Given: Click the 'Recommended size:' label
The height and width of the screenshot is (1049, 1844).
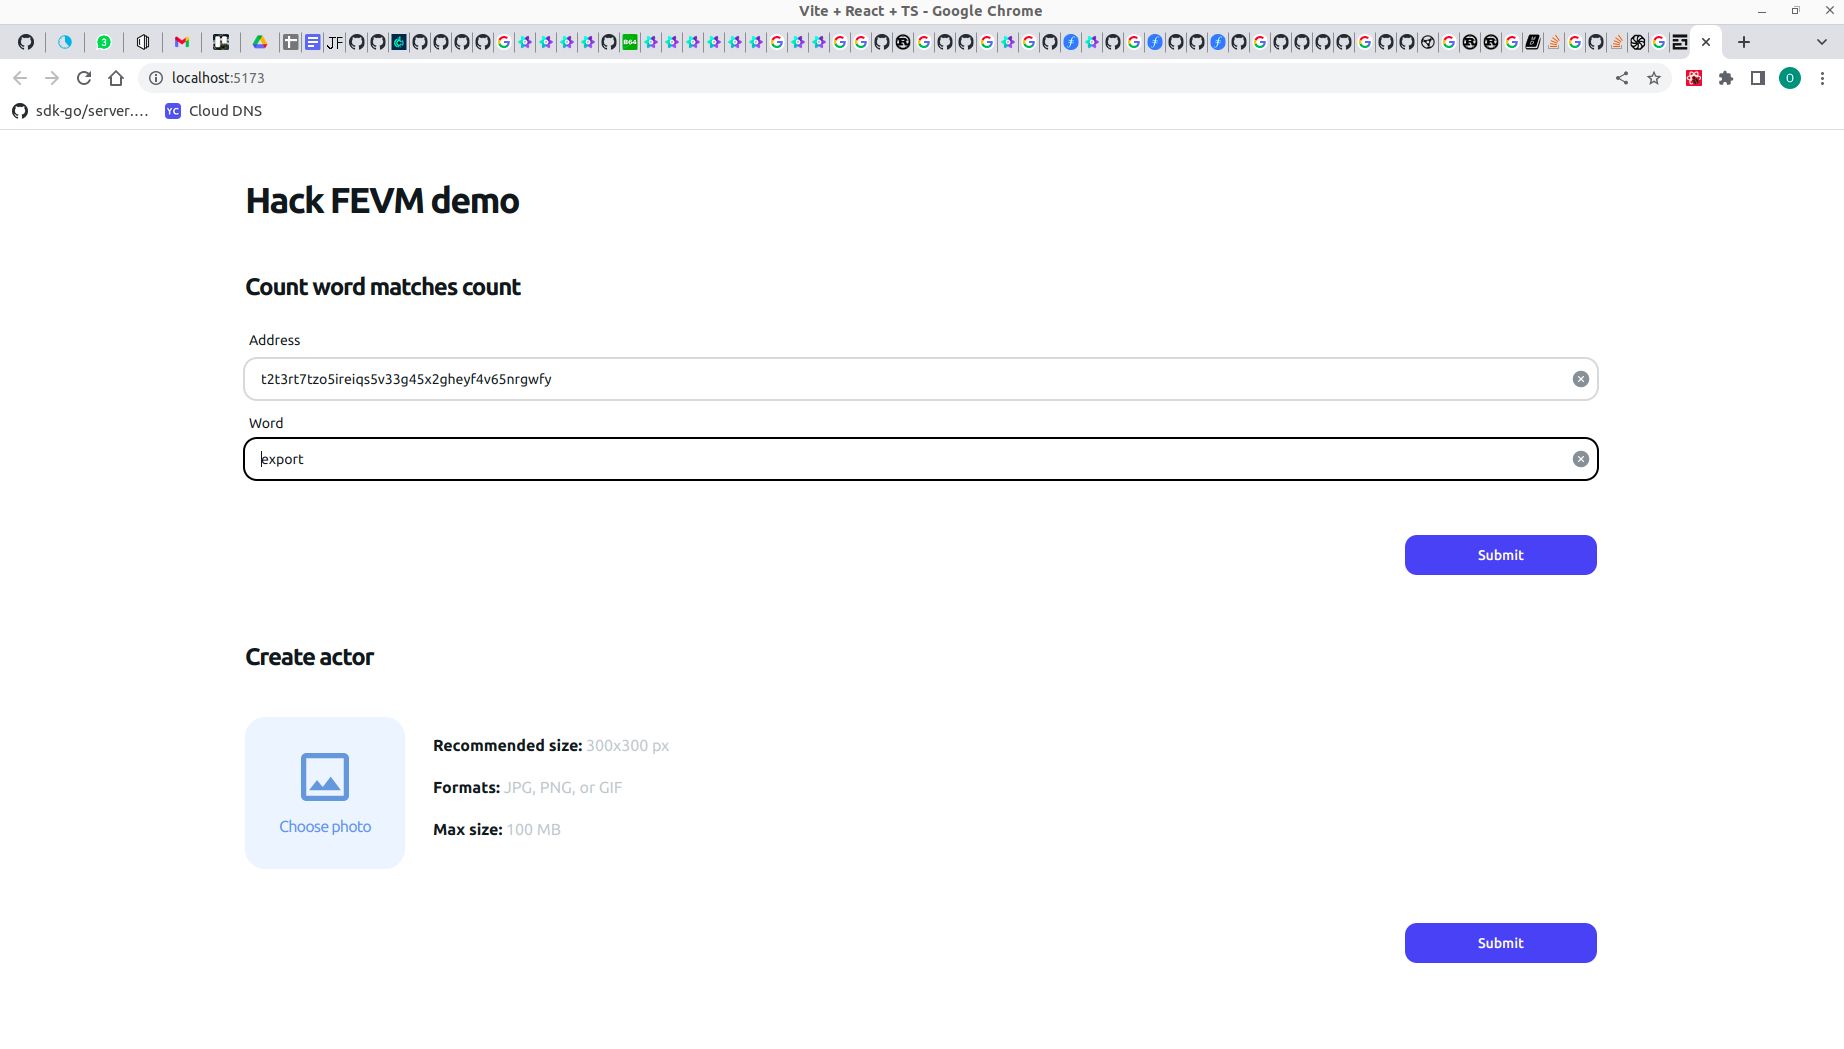Looking at the screenshot, I should [508, 746].
